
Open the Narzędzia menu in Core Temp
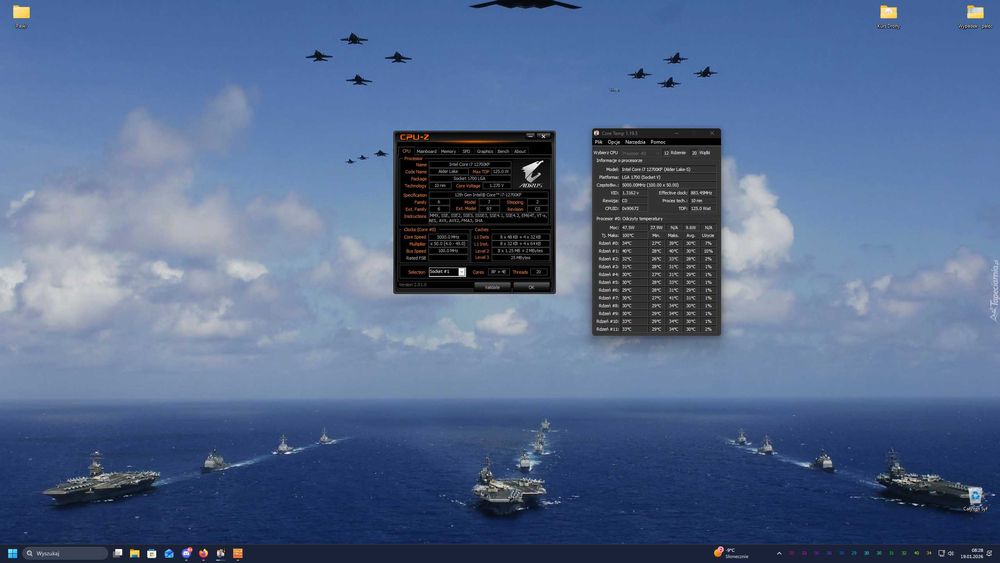tap(635, 142)
